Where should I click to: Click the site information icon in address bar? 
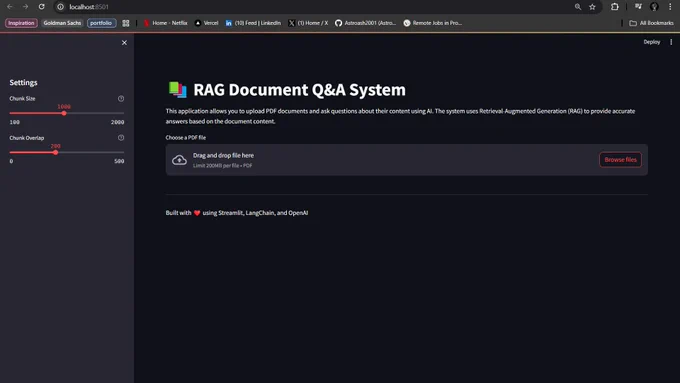tap(61, 7)
